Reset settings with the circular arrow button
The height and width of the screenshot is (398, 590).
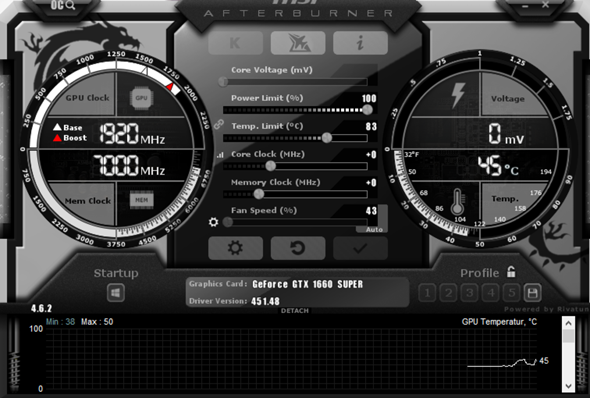(x=298, y=248)
